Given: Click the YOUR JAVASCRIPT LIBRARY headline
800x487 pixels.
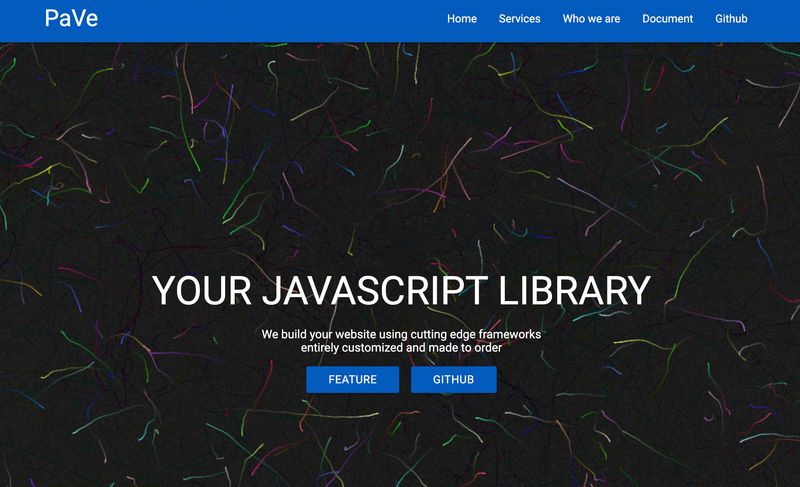Looking at the screenshot, I should click(x=401, y=291).
